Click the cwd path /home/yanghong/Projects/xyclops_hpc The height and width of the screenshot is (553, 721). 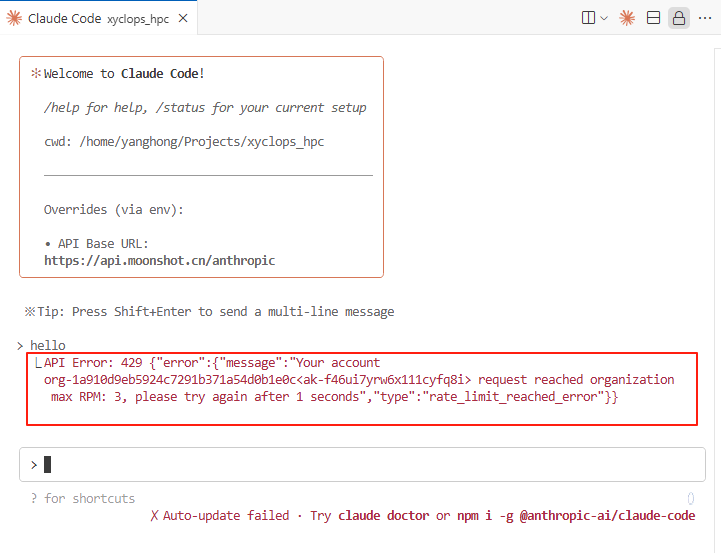[x=201, y=142]
